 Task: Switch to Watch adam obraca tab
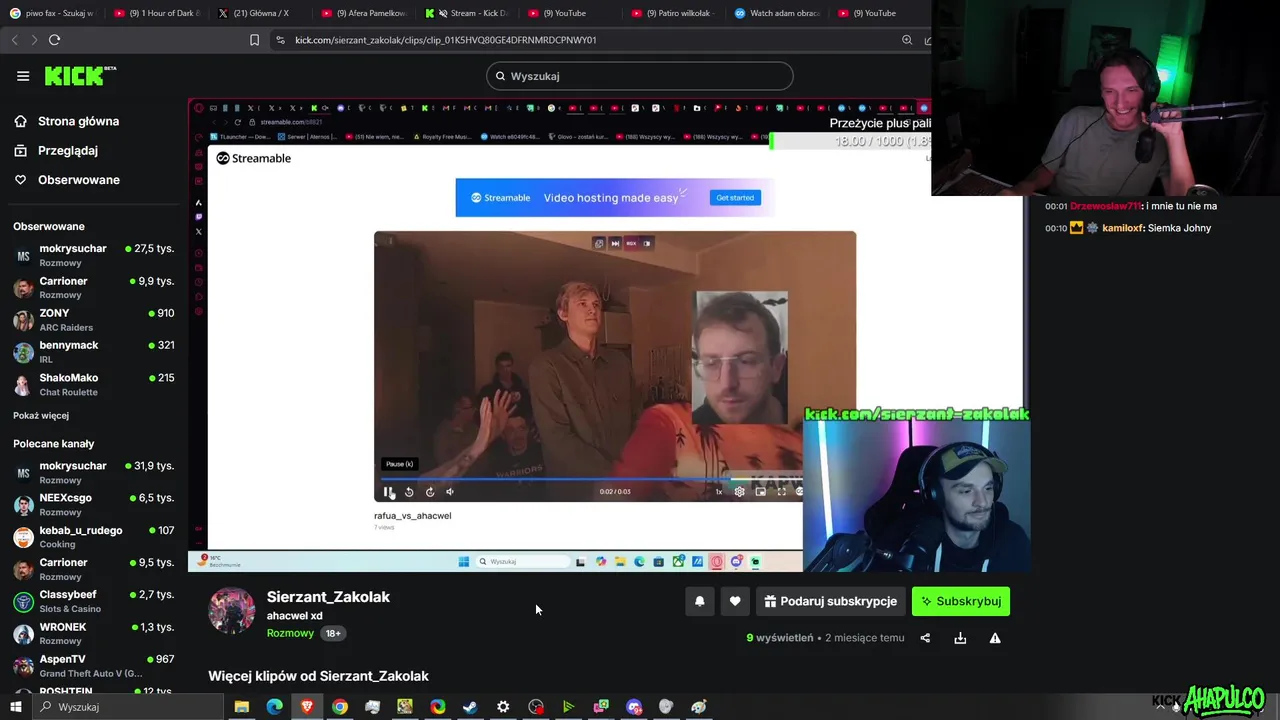pos(777,13)
